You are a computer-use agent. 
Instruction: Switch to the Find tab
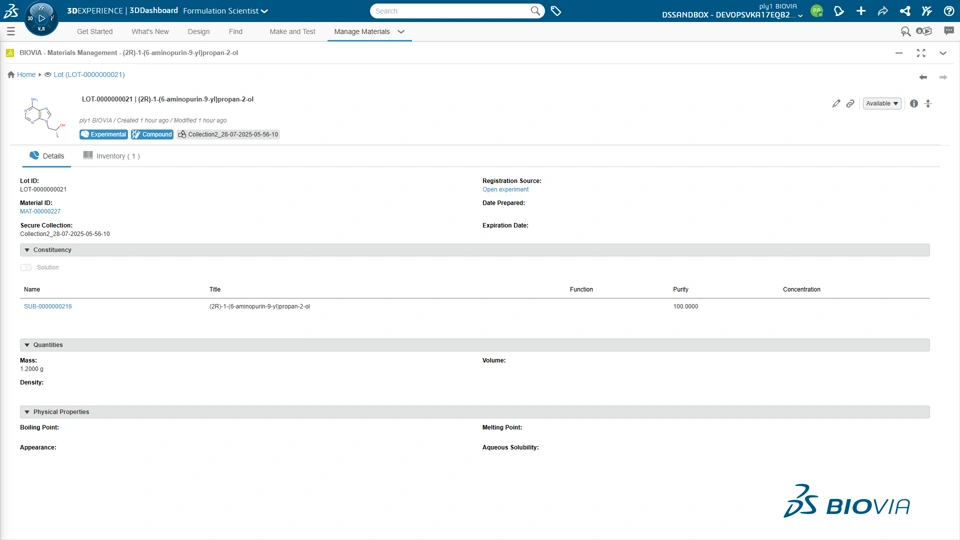point(236,32)
